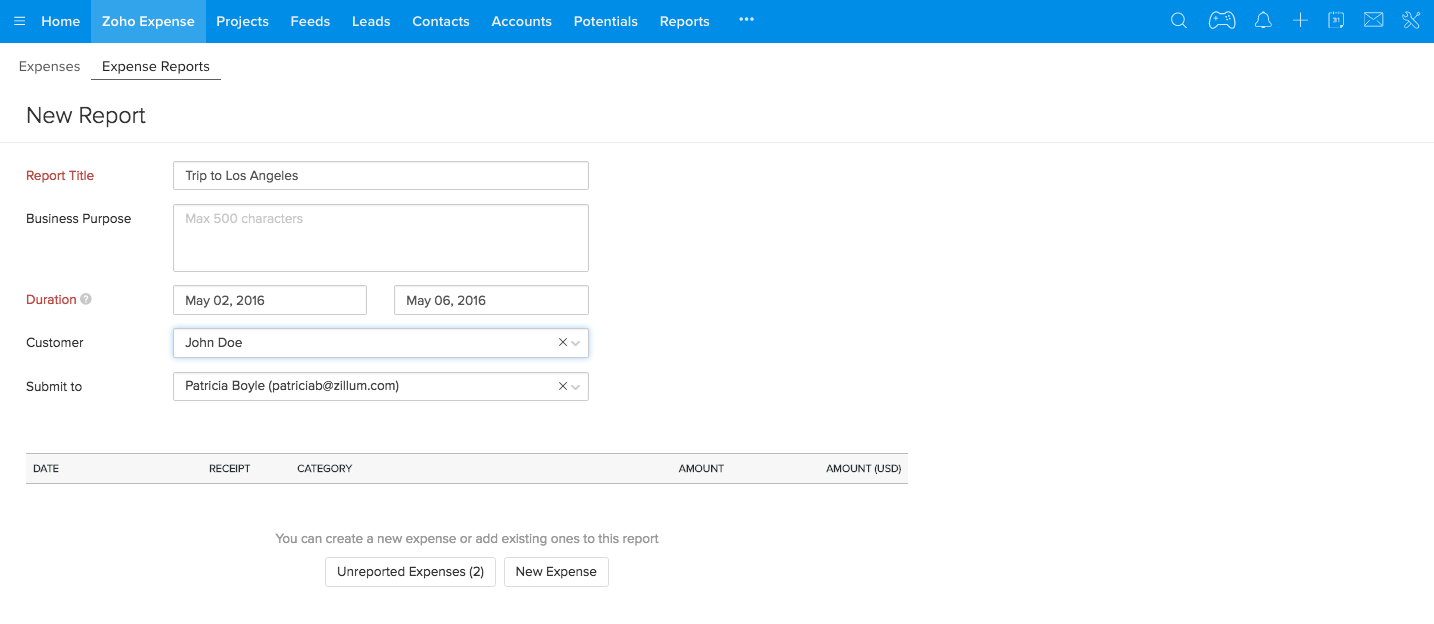The image size is (1434, 624).
Task: Select the May 02, 2016 start date field
Action: point(269,299)
